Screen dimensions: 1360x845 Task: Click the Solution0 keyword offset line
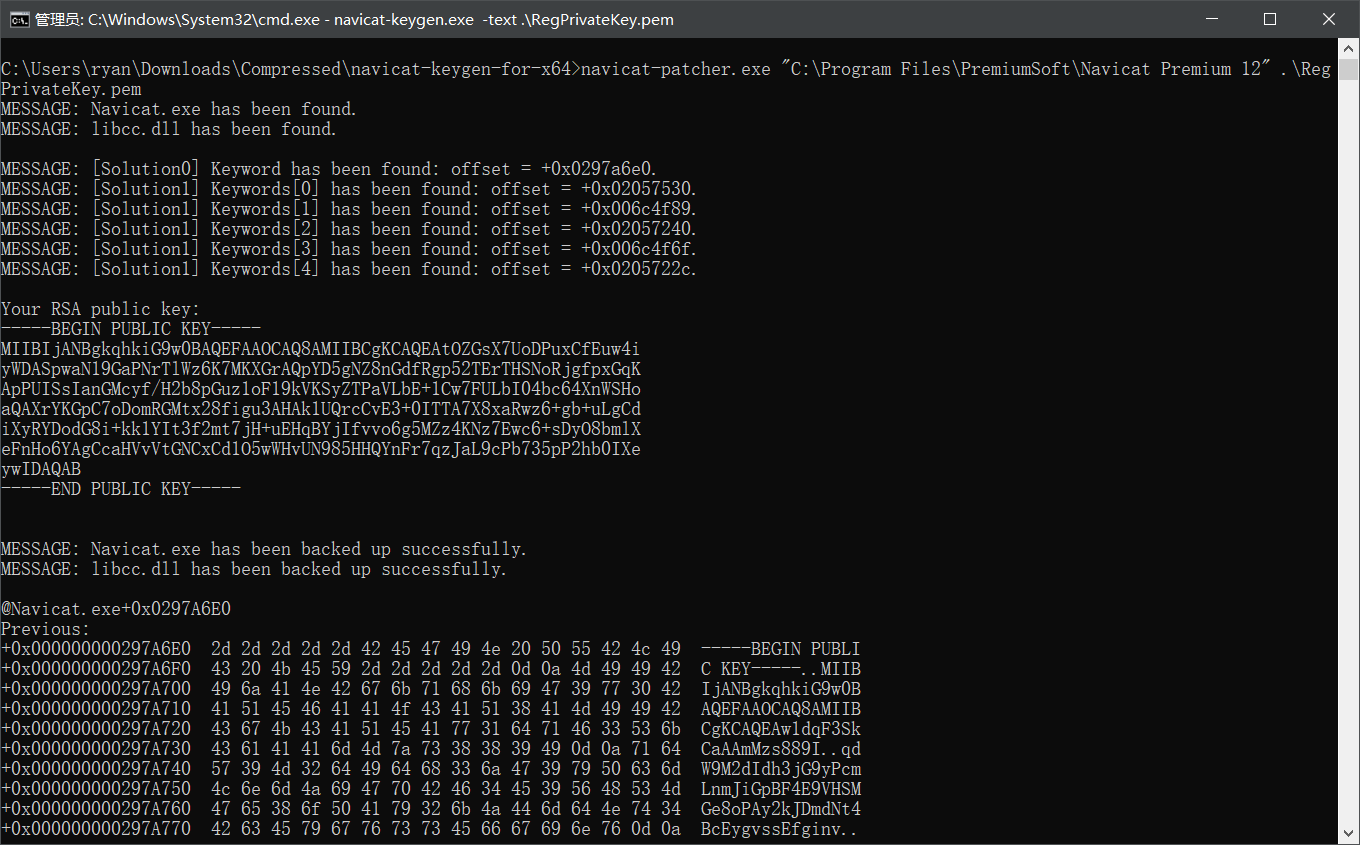click(328, 169)
